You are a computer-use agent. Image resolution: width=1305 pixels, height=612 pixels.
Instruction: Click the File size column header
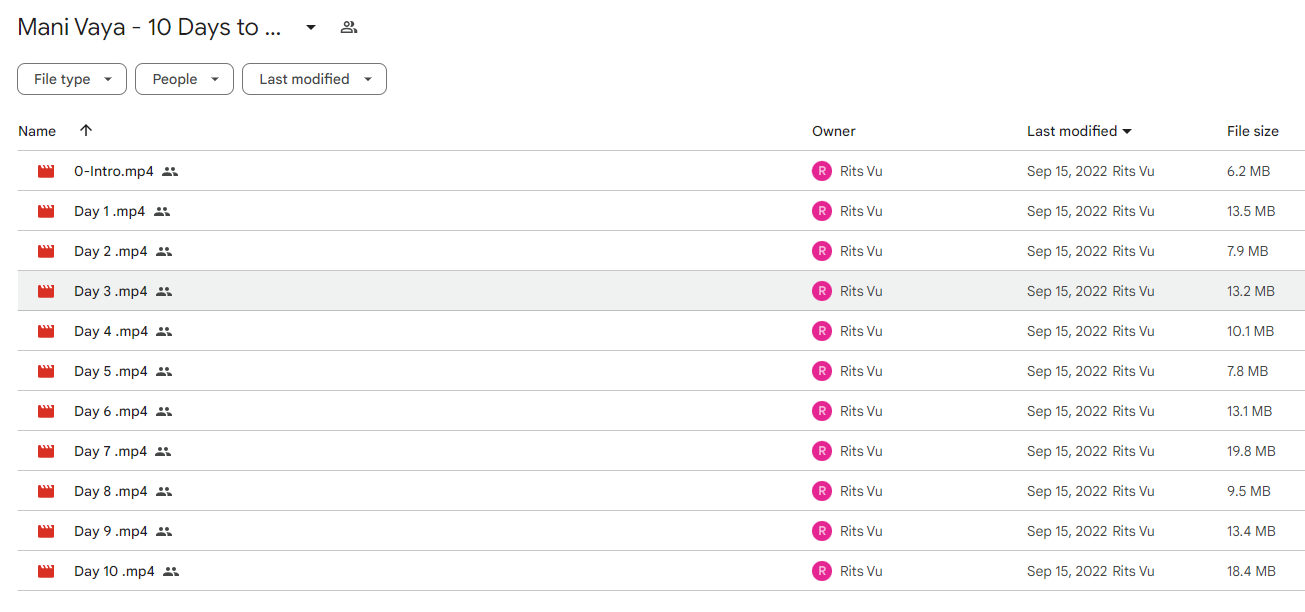click(1253, 131)
